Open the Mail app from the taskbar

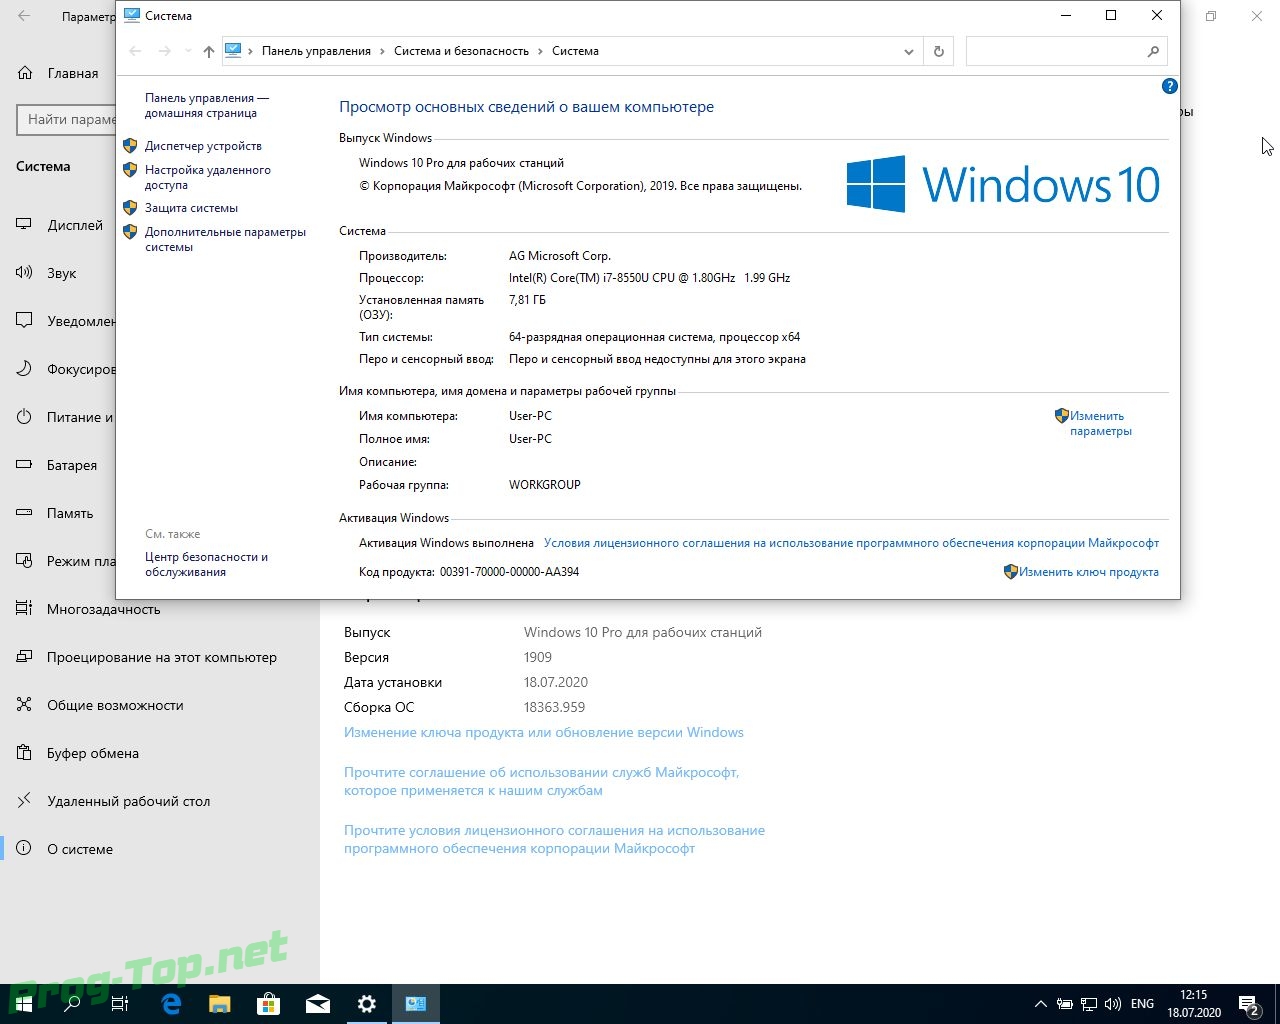(x=318, y=1004)
